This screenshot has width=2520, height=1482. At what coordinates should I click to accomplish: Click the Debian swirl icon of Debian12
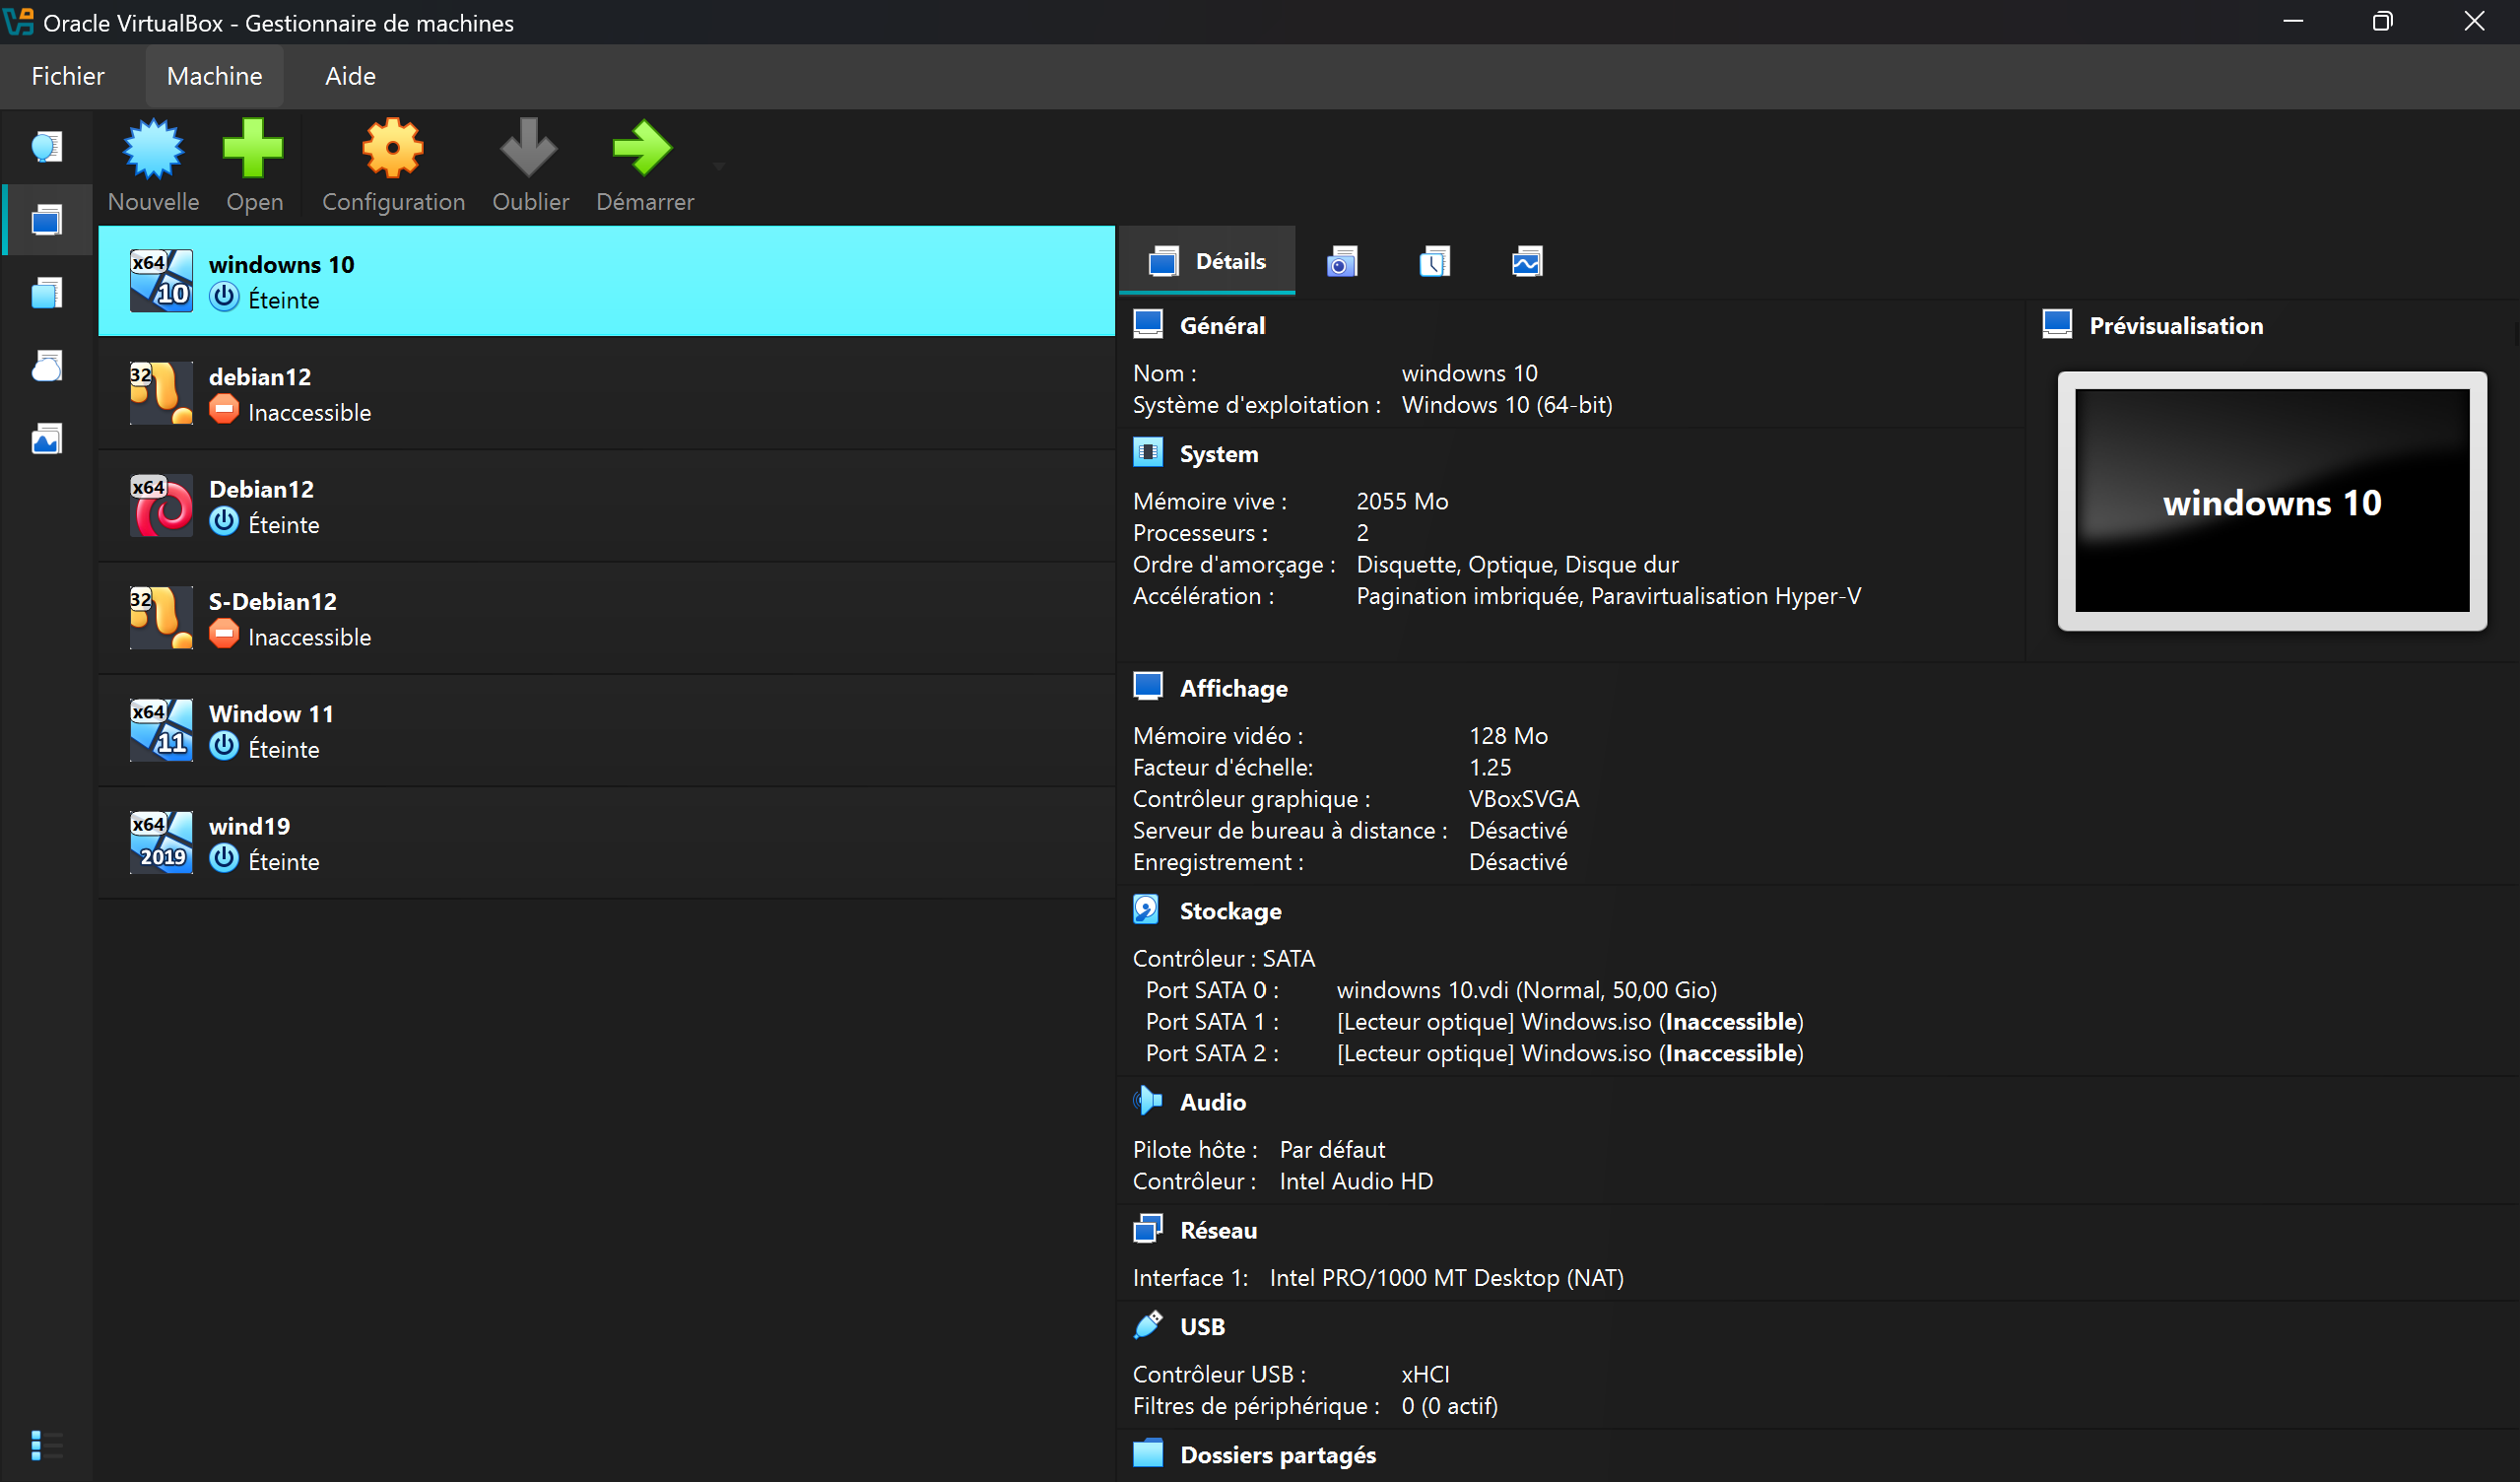tap(161, 506)
